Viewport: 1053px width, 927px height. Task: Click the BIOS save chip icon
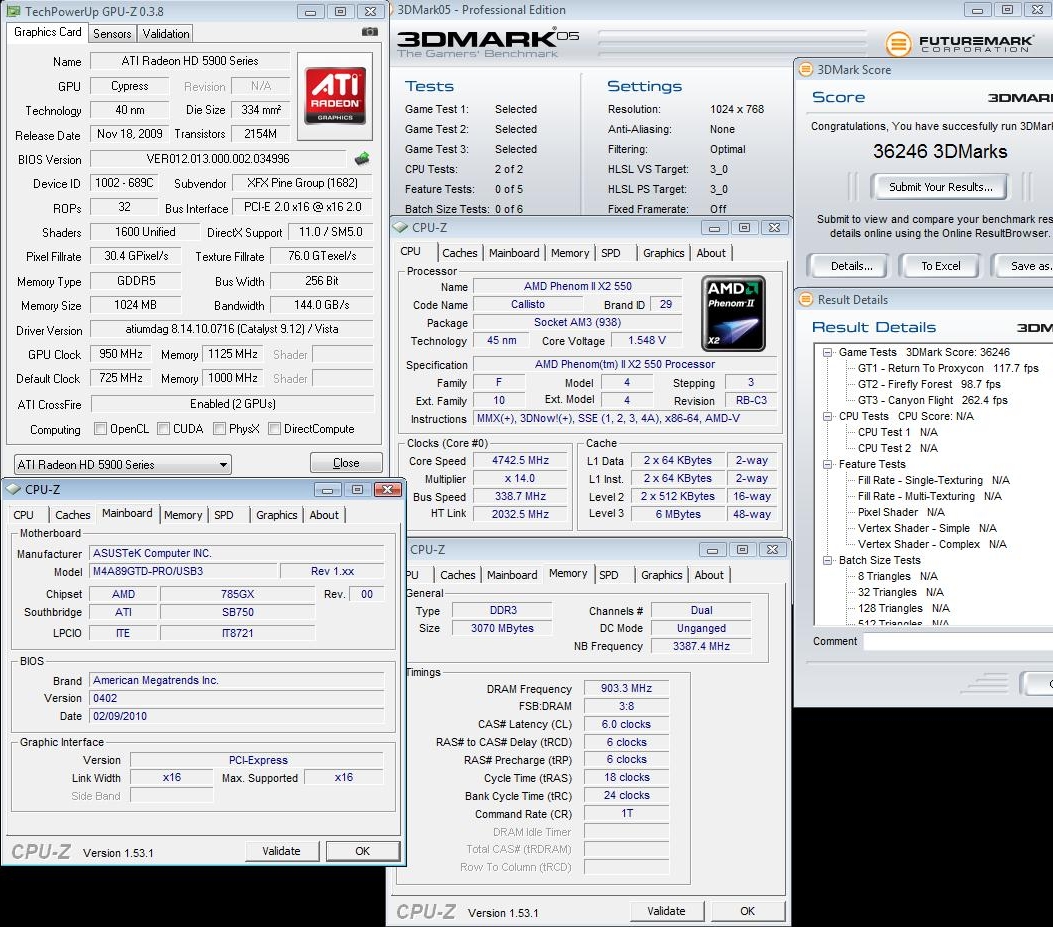(361, 158)
